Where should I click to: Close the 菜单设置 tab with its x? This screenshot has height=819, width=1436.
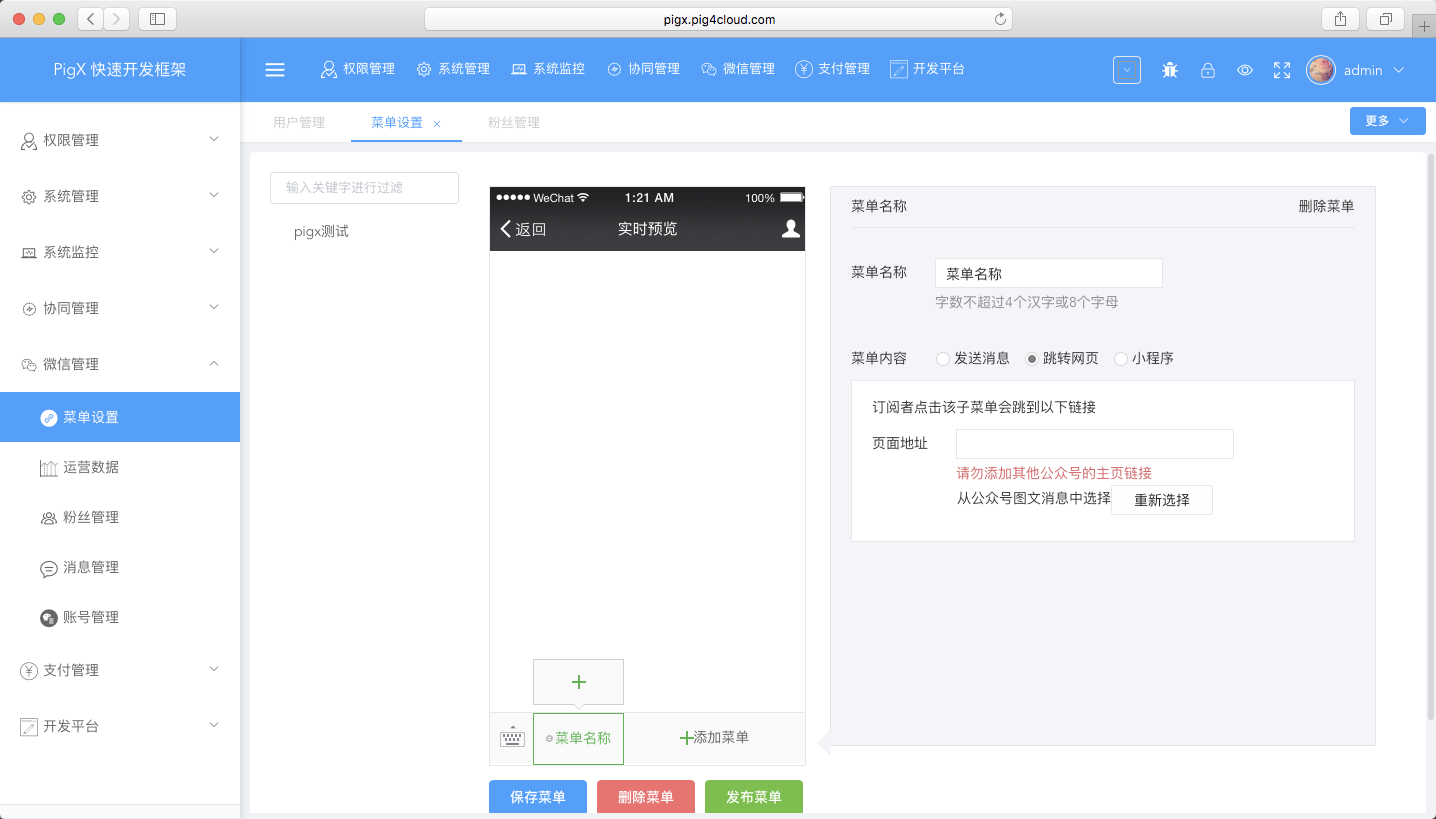pyautogui.click(x=437, y=124)
